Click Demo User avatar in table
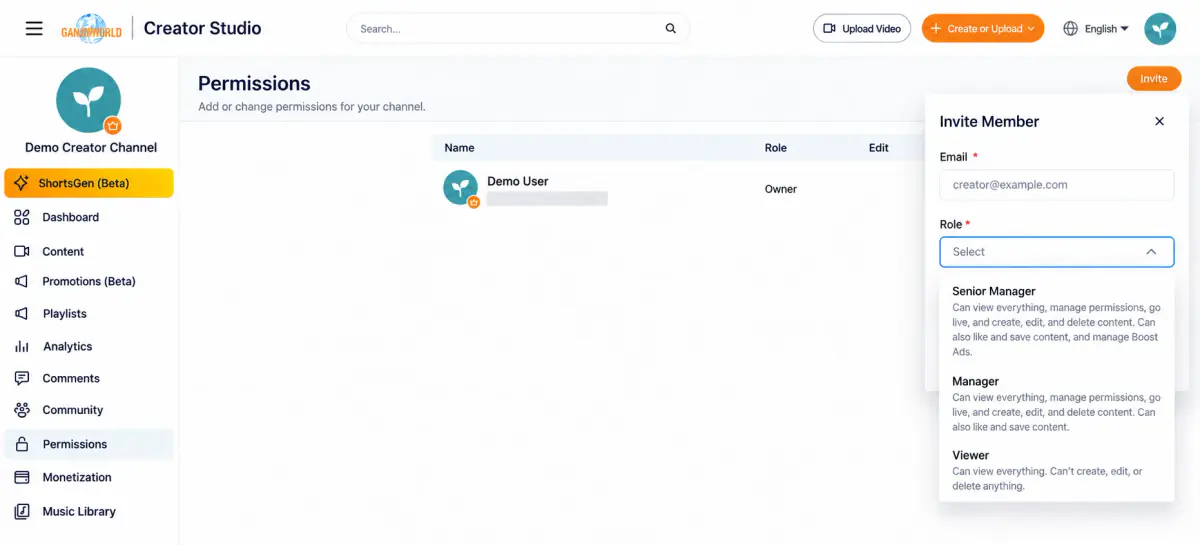This screenshot has width=1200, height=545. coord(461,188)
